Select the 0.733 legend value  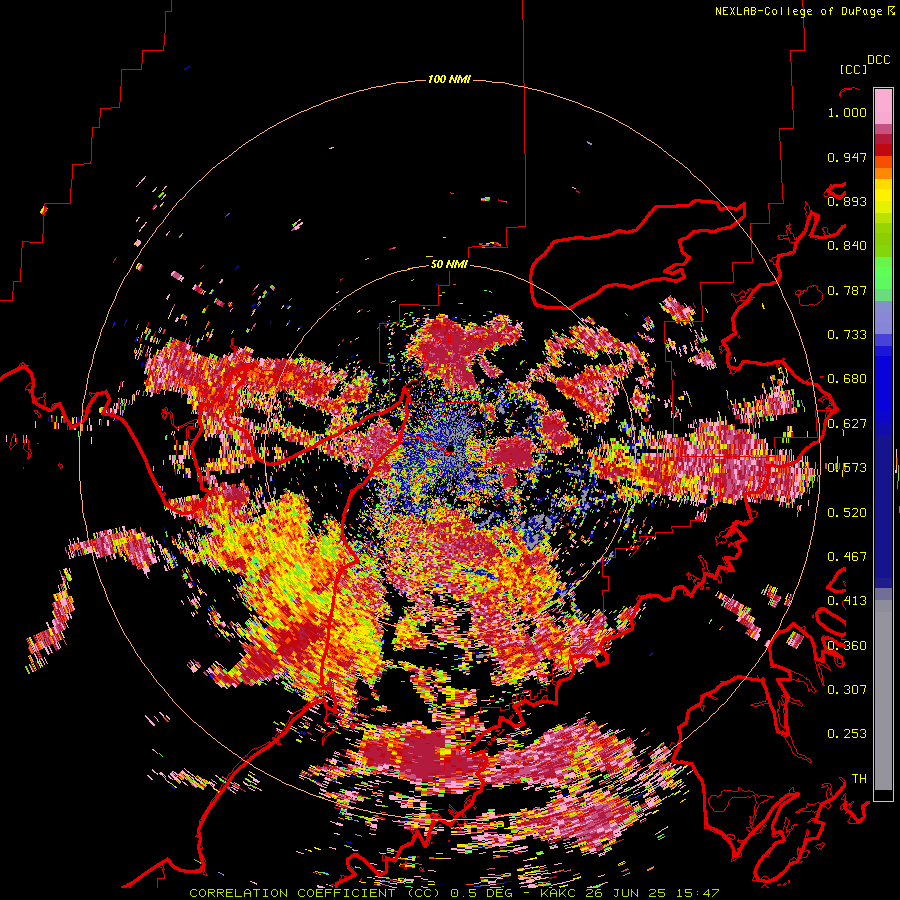point(847,335)
